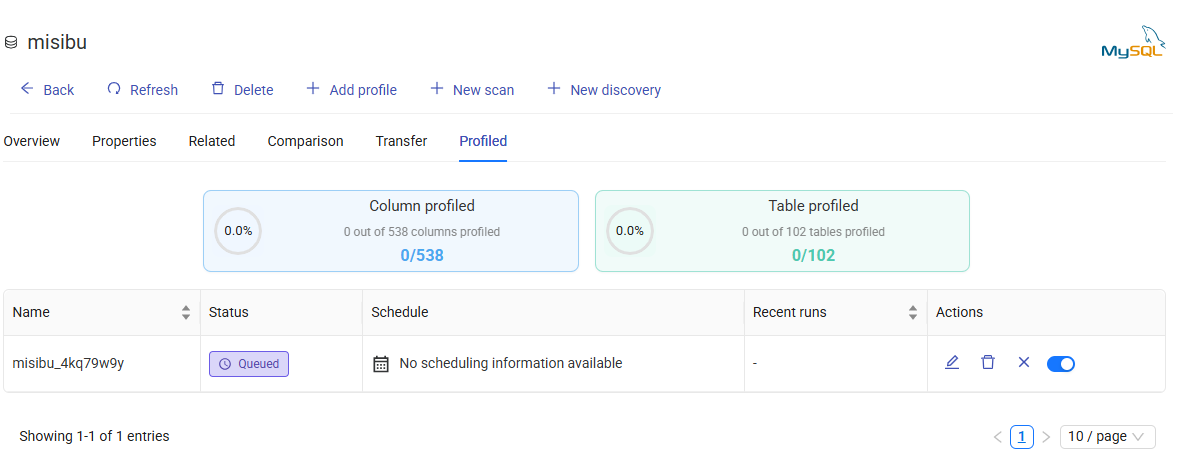
Task: Click the Queued status badge
Action: click(x=249, y=364)
